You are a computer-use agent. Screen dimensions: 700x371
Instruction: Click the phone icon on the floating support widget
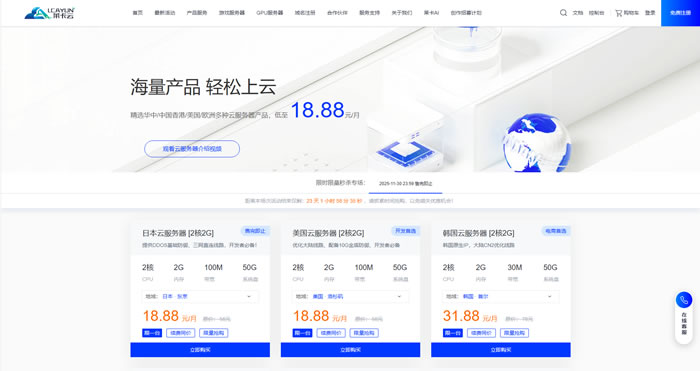(683, 300)
